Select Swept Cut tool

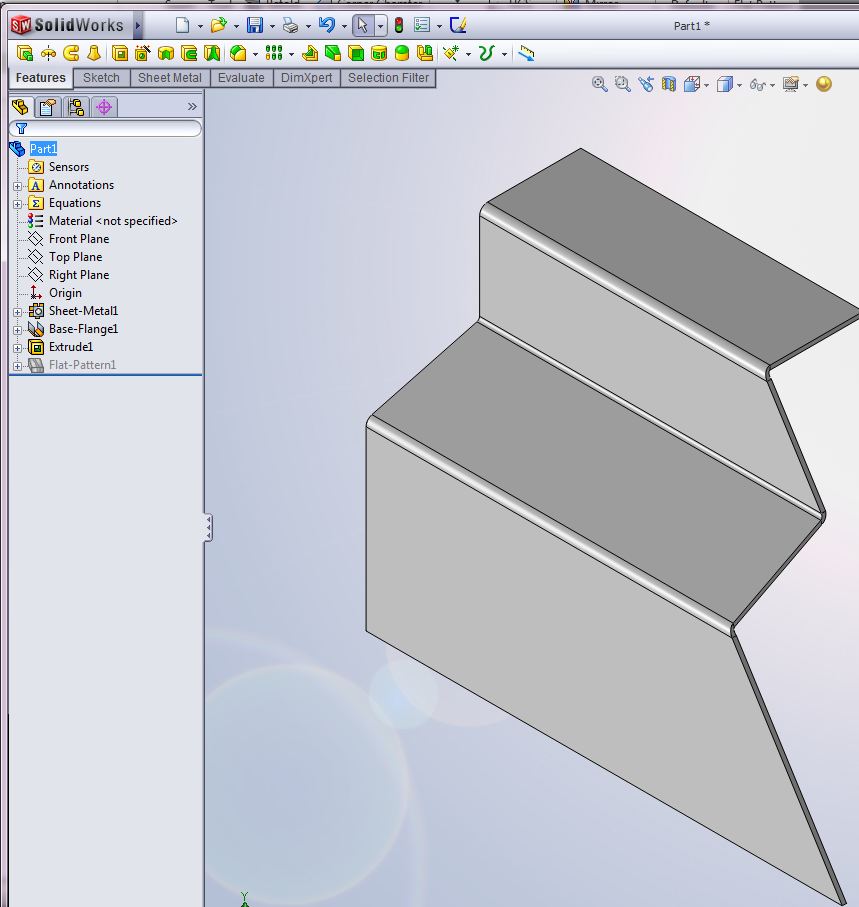pos(189,53)
